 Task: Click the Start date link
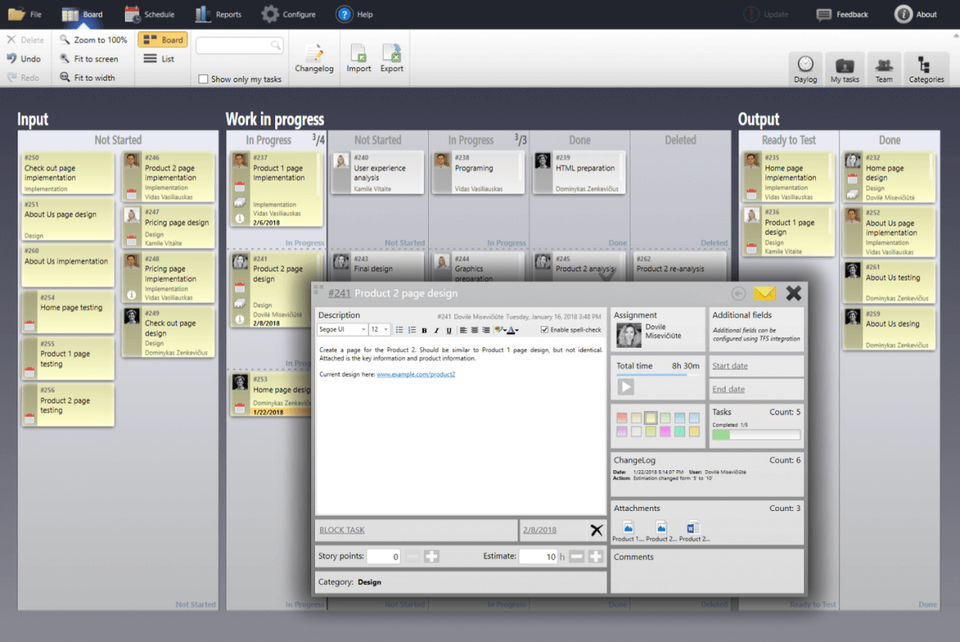pos(730,366)
